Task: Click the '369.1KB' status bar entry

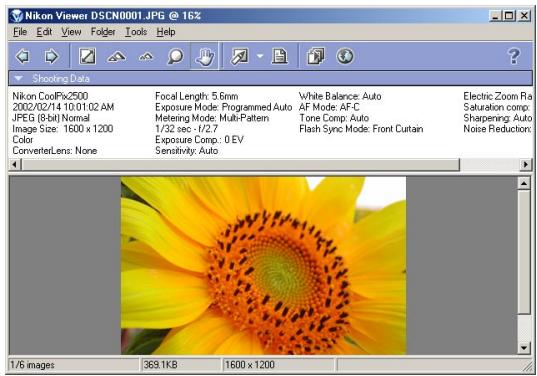Action: coord(160,365)
